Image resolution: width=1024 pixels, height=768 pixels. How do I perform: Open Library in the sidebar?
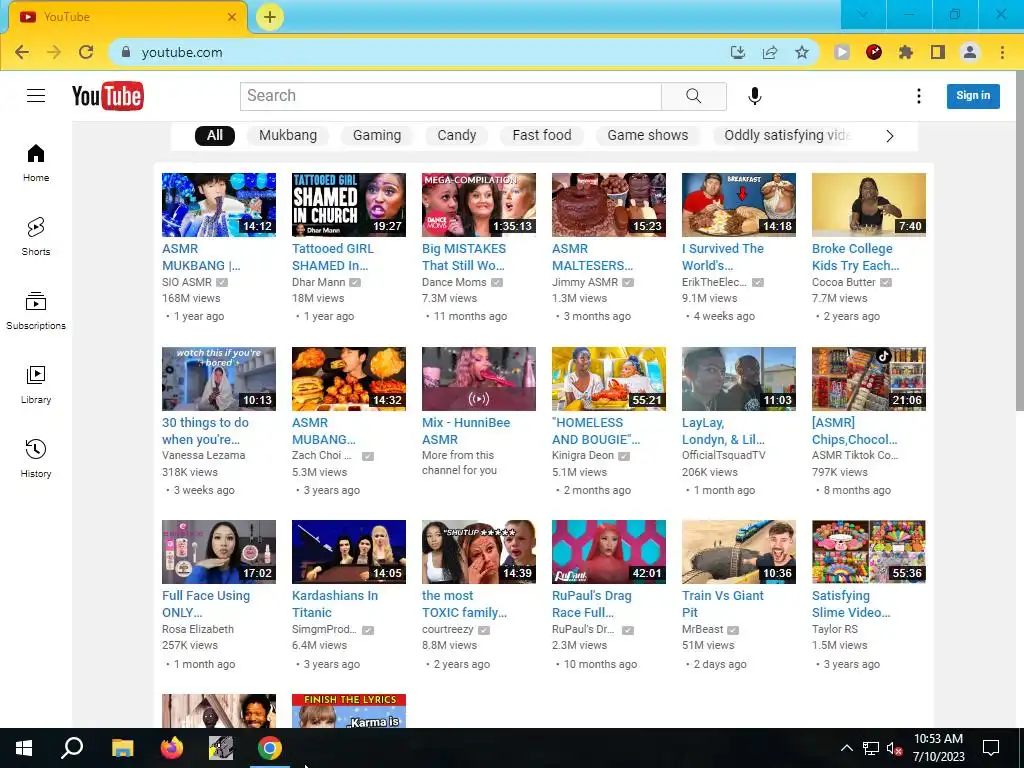pos(36,385)
